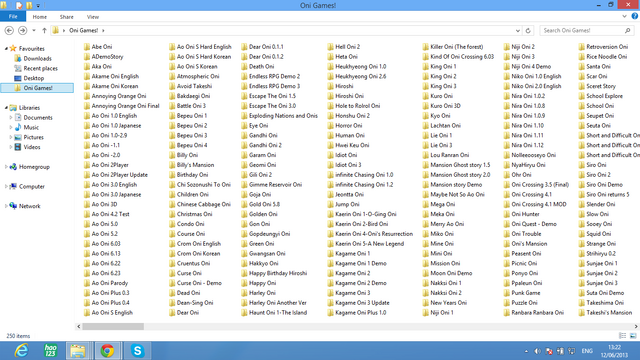Viewport: 640px width, 360px height.
Task: Click File Explorer taskbar icon
Action: click(x=78, y=351)
